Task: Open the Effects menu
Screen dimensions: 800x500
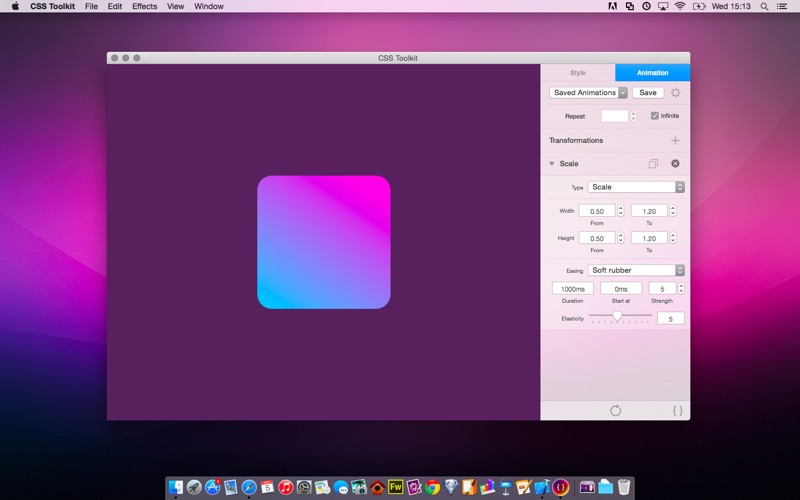Action: click(144, 6)
